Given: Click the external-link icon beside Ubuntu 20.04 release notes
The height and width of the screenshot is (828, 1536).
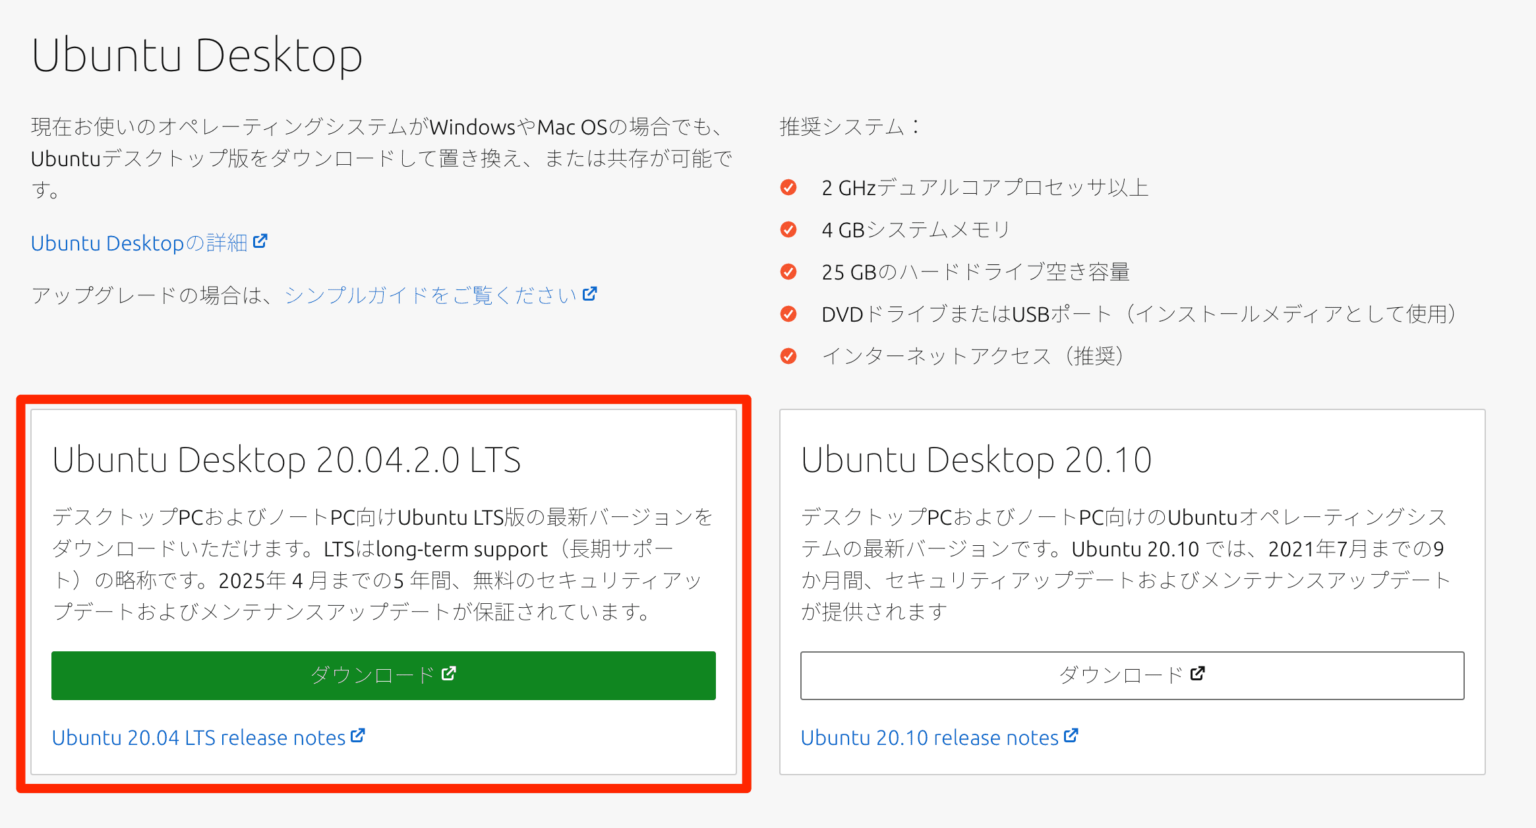Looking at the screenshot, I should pos(359,736).
